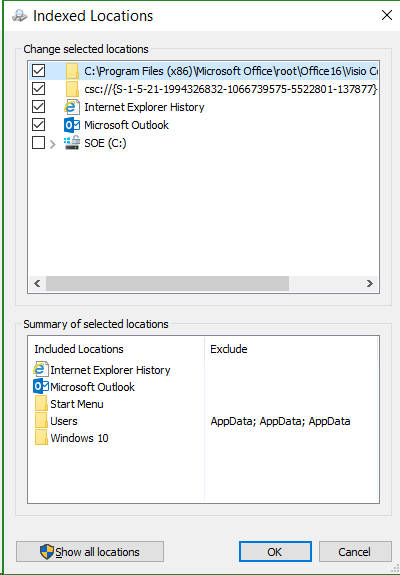The height and width of the screenshot is (575, 400).
Task: Click the Indexed Locations title bar icon
Action: 19,16
